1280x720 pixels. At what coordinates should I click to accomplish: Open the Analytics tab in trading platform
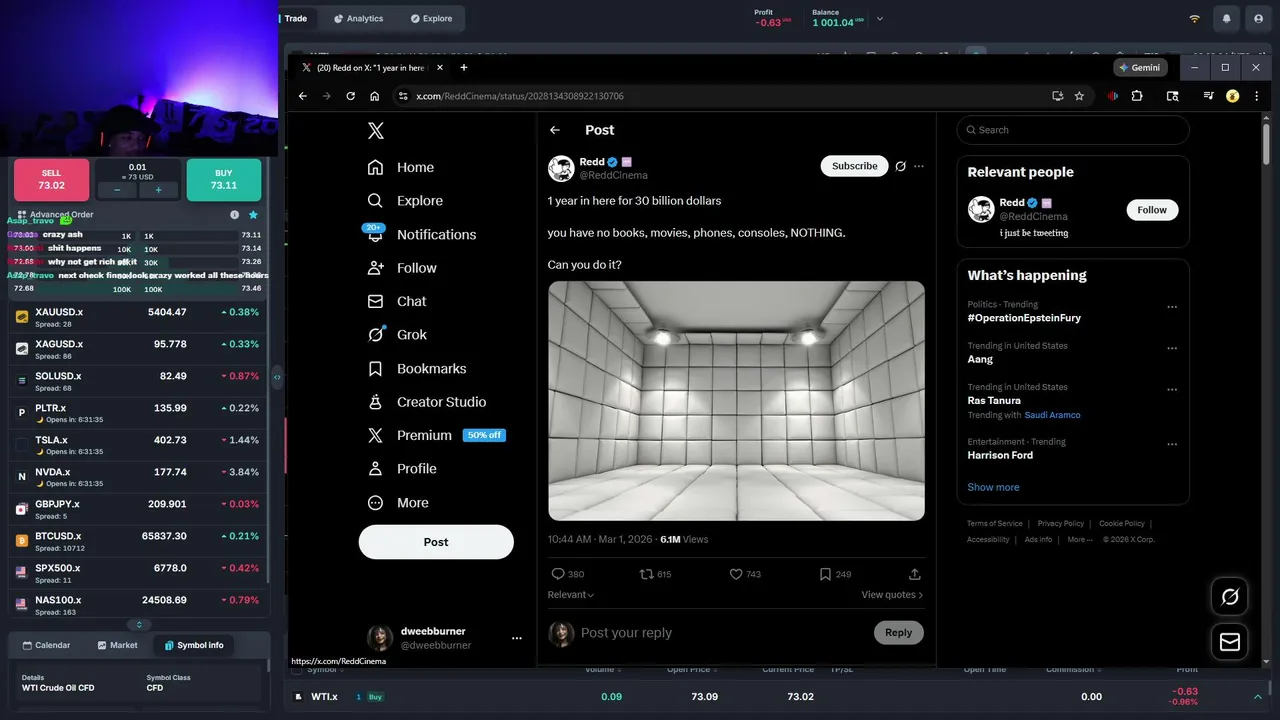tap(358, 18)
